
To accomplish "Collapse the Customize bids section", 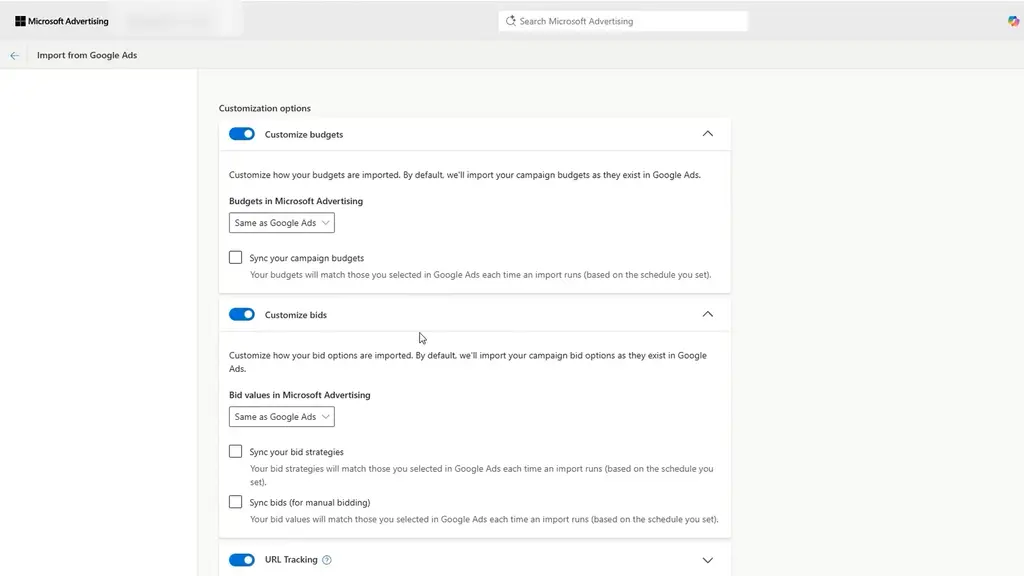I will tap(707, 314).
